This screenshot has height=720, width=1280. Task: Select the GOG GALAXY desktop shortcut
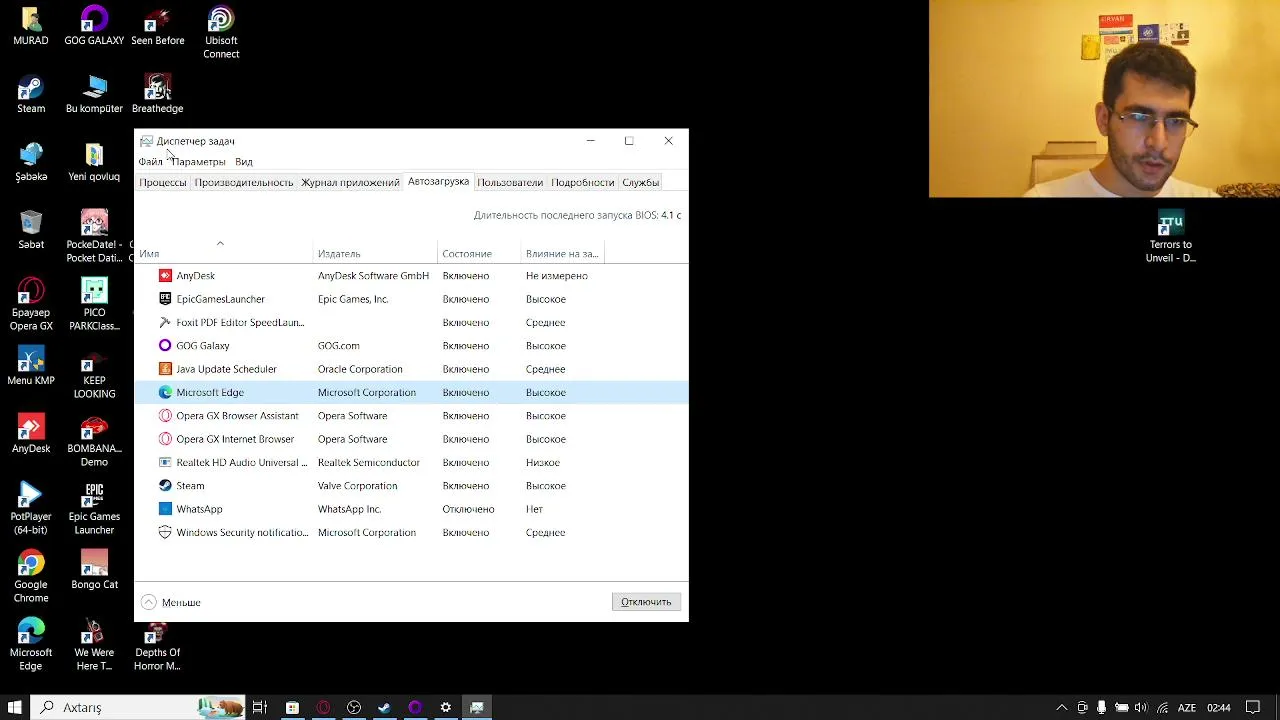(x=94, y=27)
